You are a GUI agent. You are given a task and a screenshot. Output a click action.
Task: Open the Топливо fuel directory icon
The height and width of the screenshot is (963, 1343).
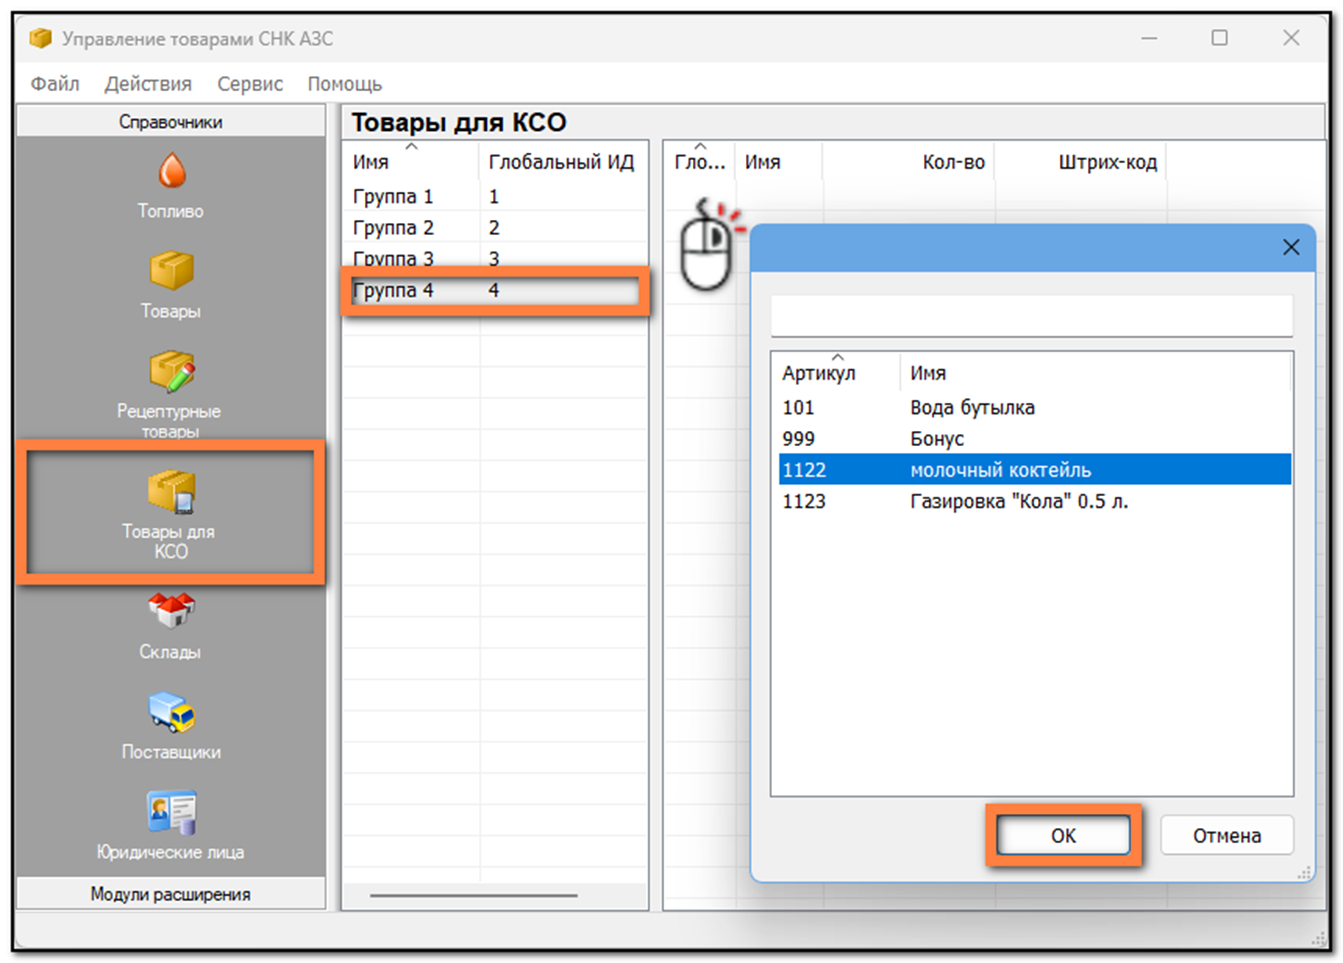click(171, 172)
